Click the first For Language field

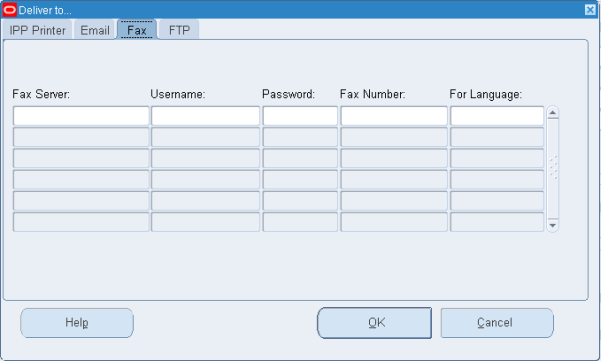click(x=497, y=116)
